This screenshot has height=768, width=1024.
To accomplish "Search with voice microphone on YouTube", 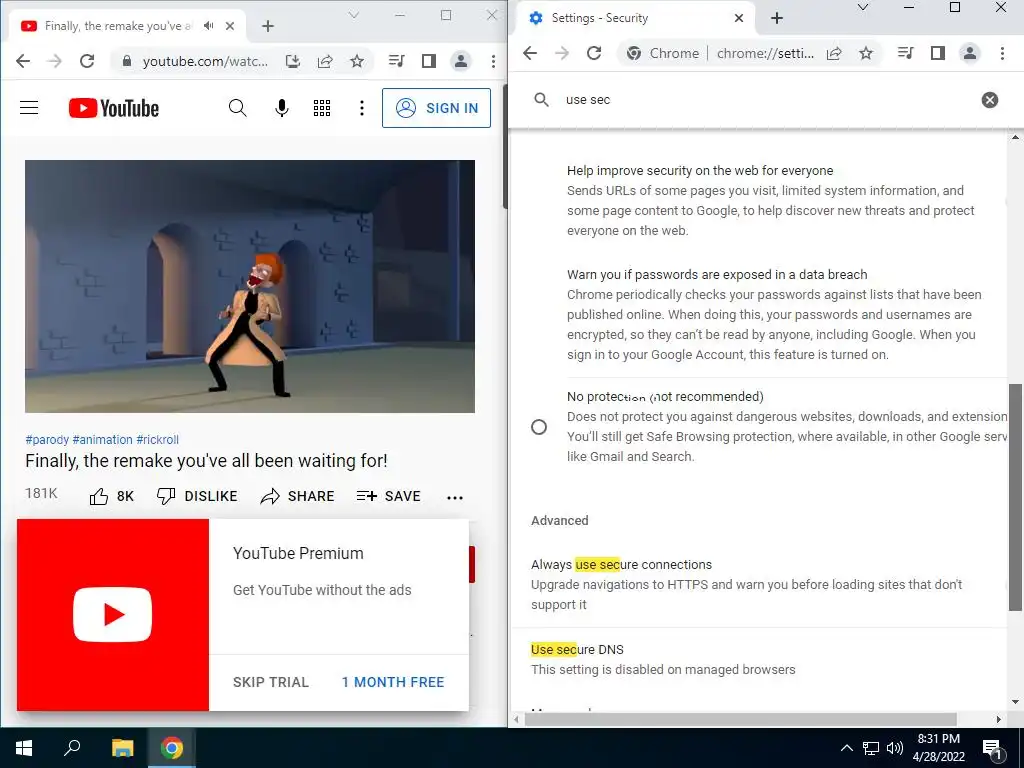I will pos(281,108).
